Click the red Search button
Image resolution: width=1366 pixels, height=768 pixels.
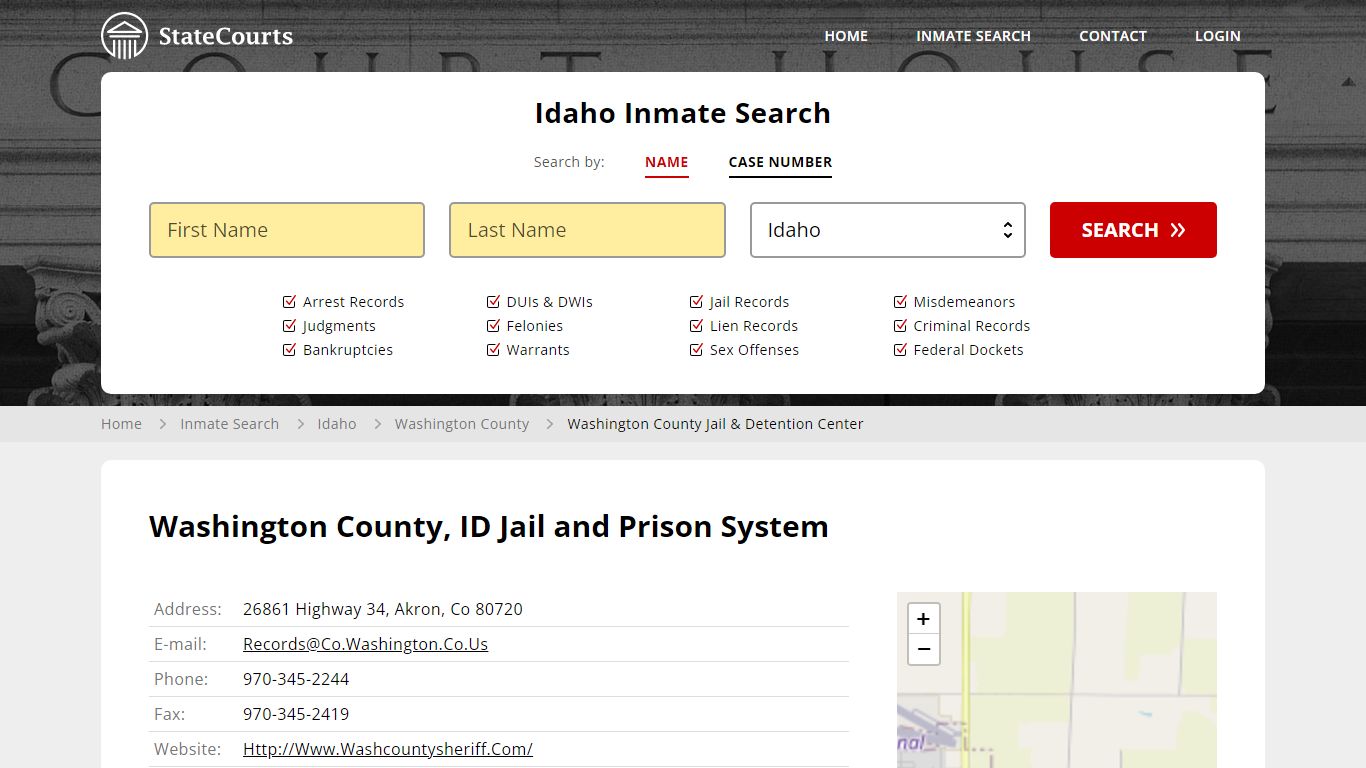tap(1133, 230)
